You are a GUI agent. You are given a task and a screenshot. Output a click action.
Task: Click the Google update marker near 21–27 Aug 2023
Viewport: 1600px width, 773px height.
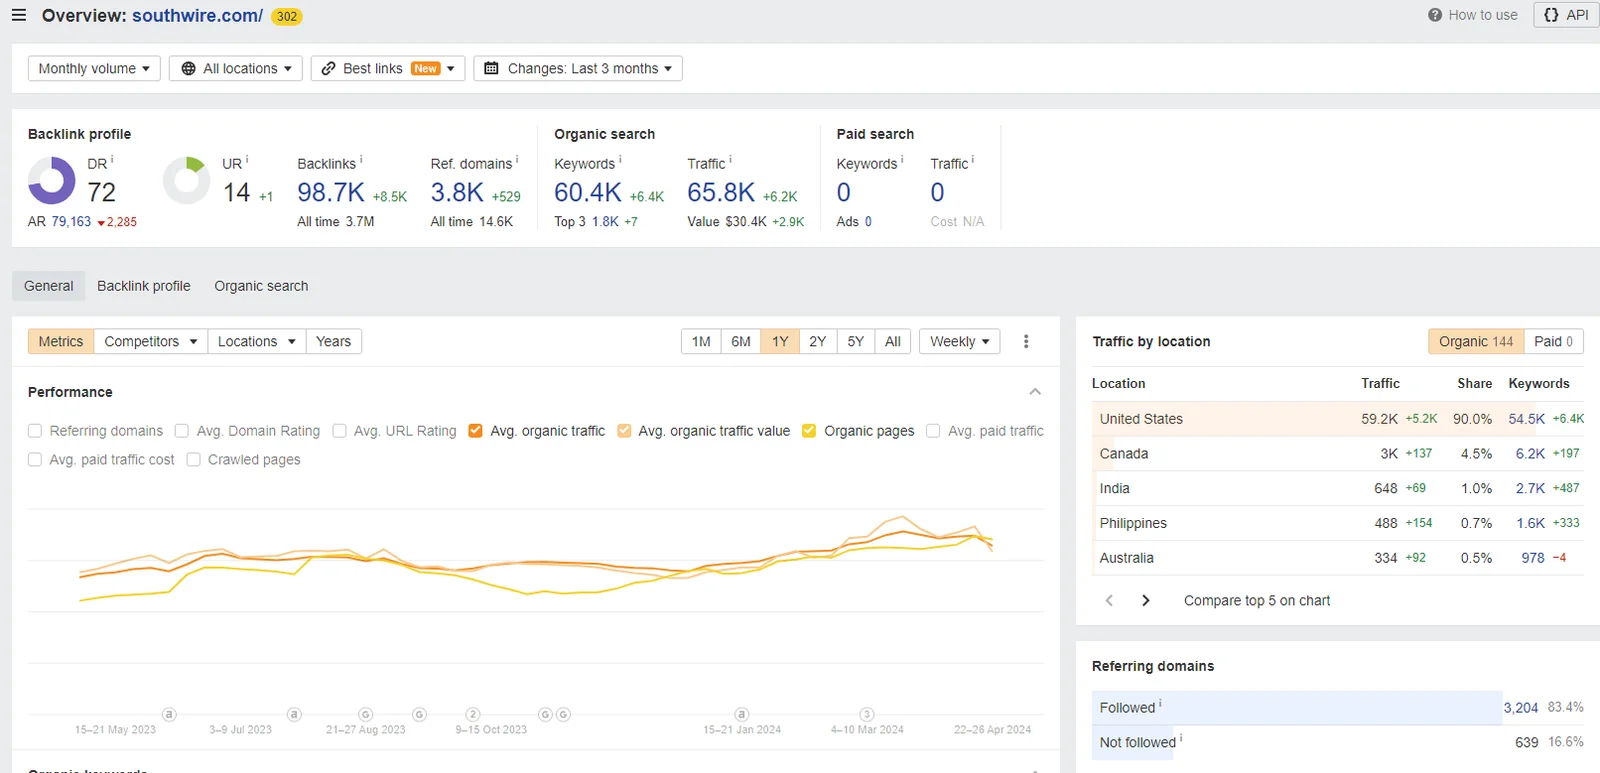[x=366, y=714]
